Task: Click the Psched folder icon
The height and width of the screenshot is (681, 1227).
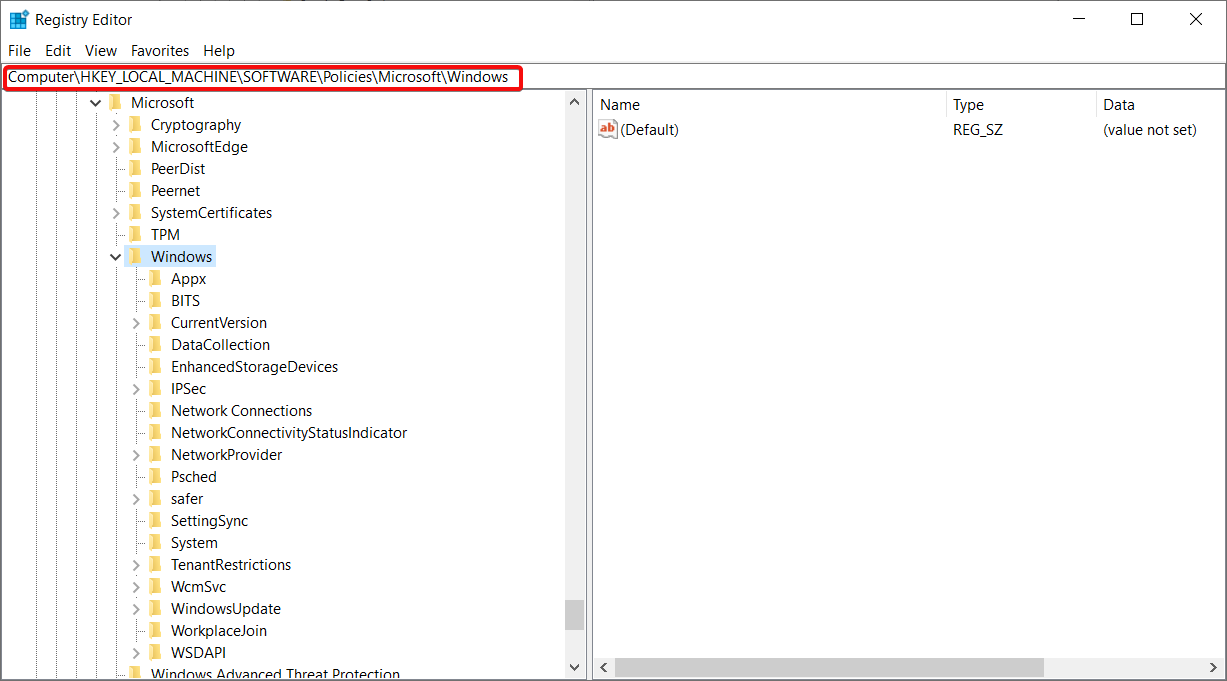Action: 155,476
